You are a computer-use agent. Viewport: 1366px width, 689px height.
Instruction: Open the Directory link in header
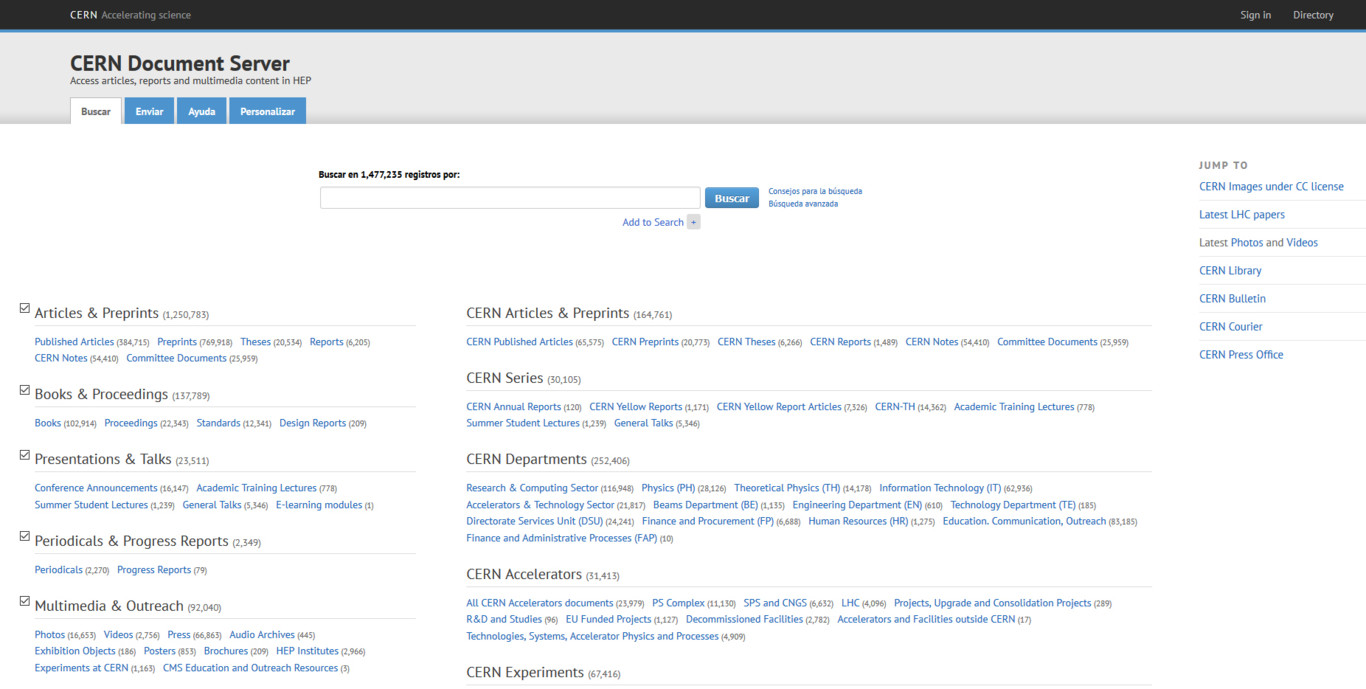[1313, 15]
